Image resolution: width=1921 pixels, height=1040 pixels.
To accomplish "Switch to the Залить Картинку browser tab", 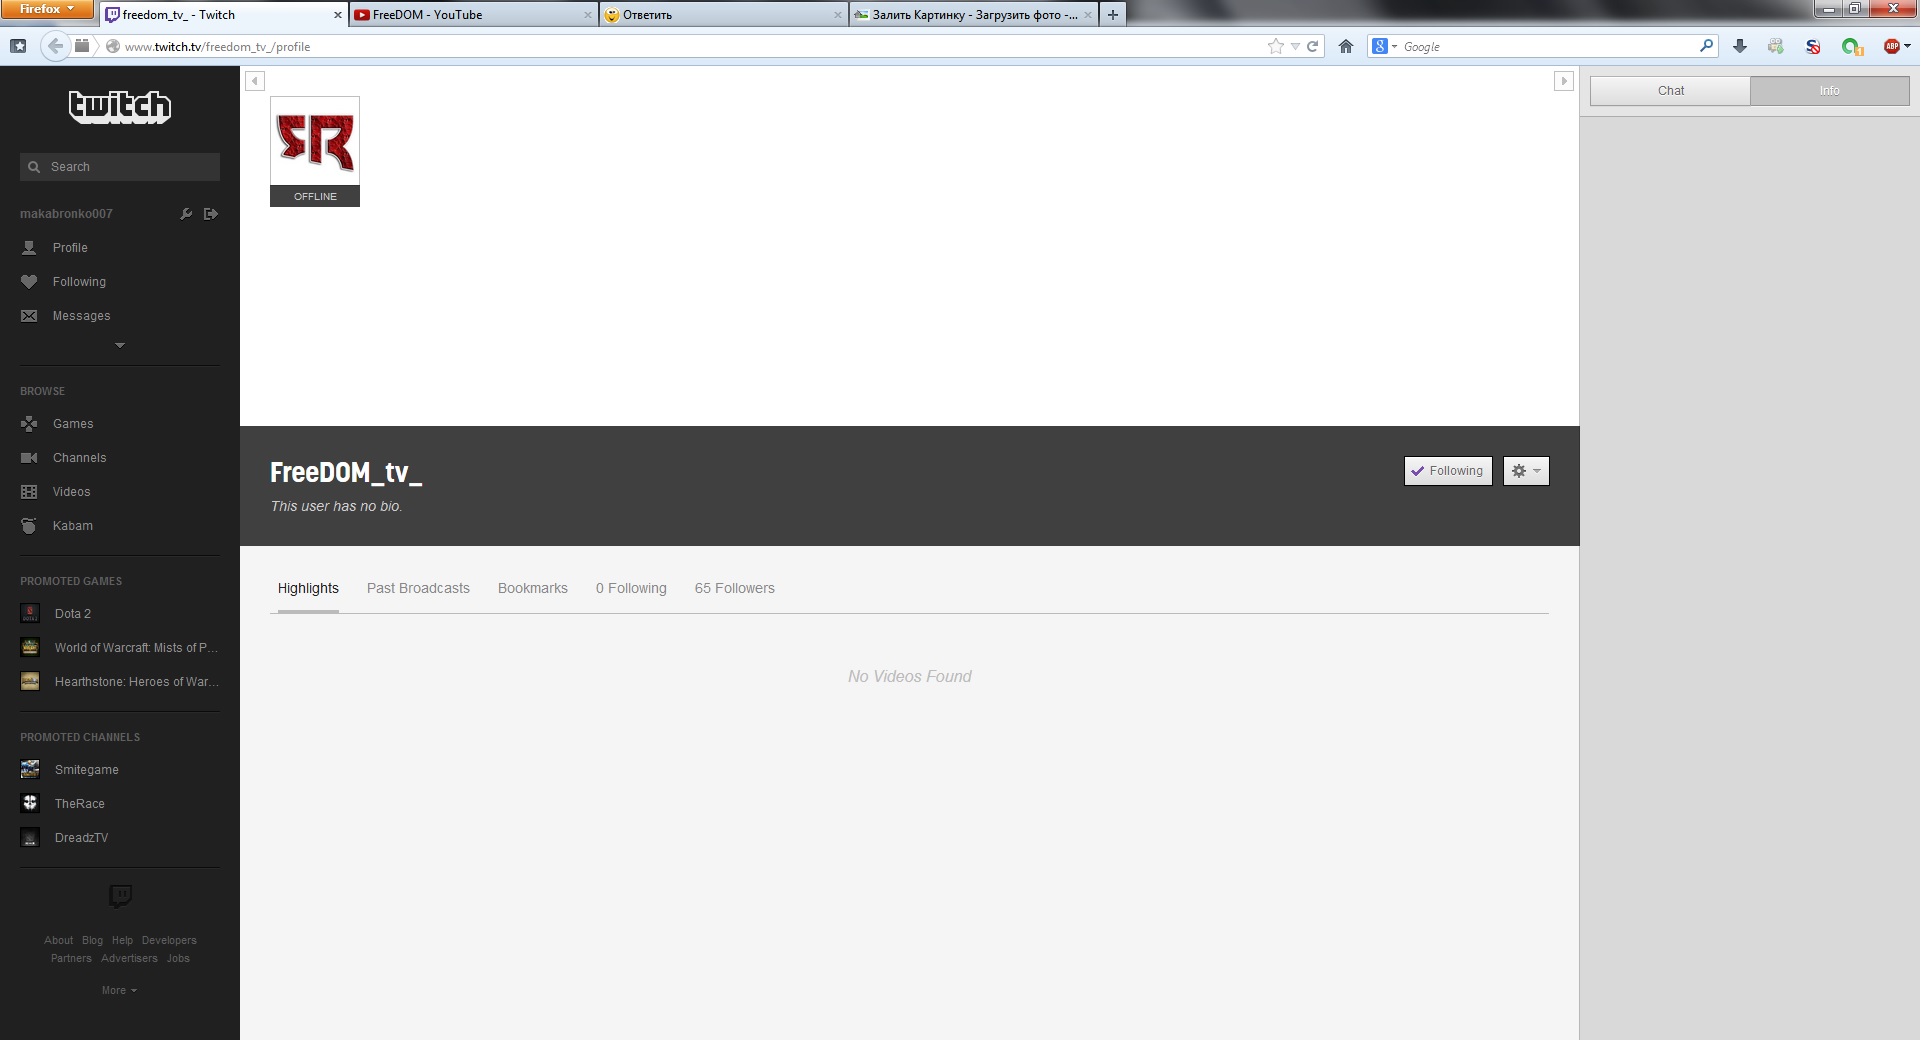I will [972, 15].
